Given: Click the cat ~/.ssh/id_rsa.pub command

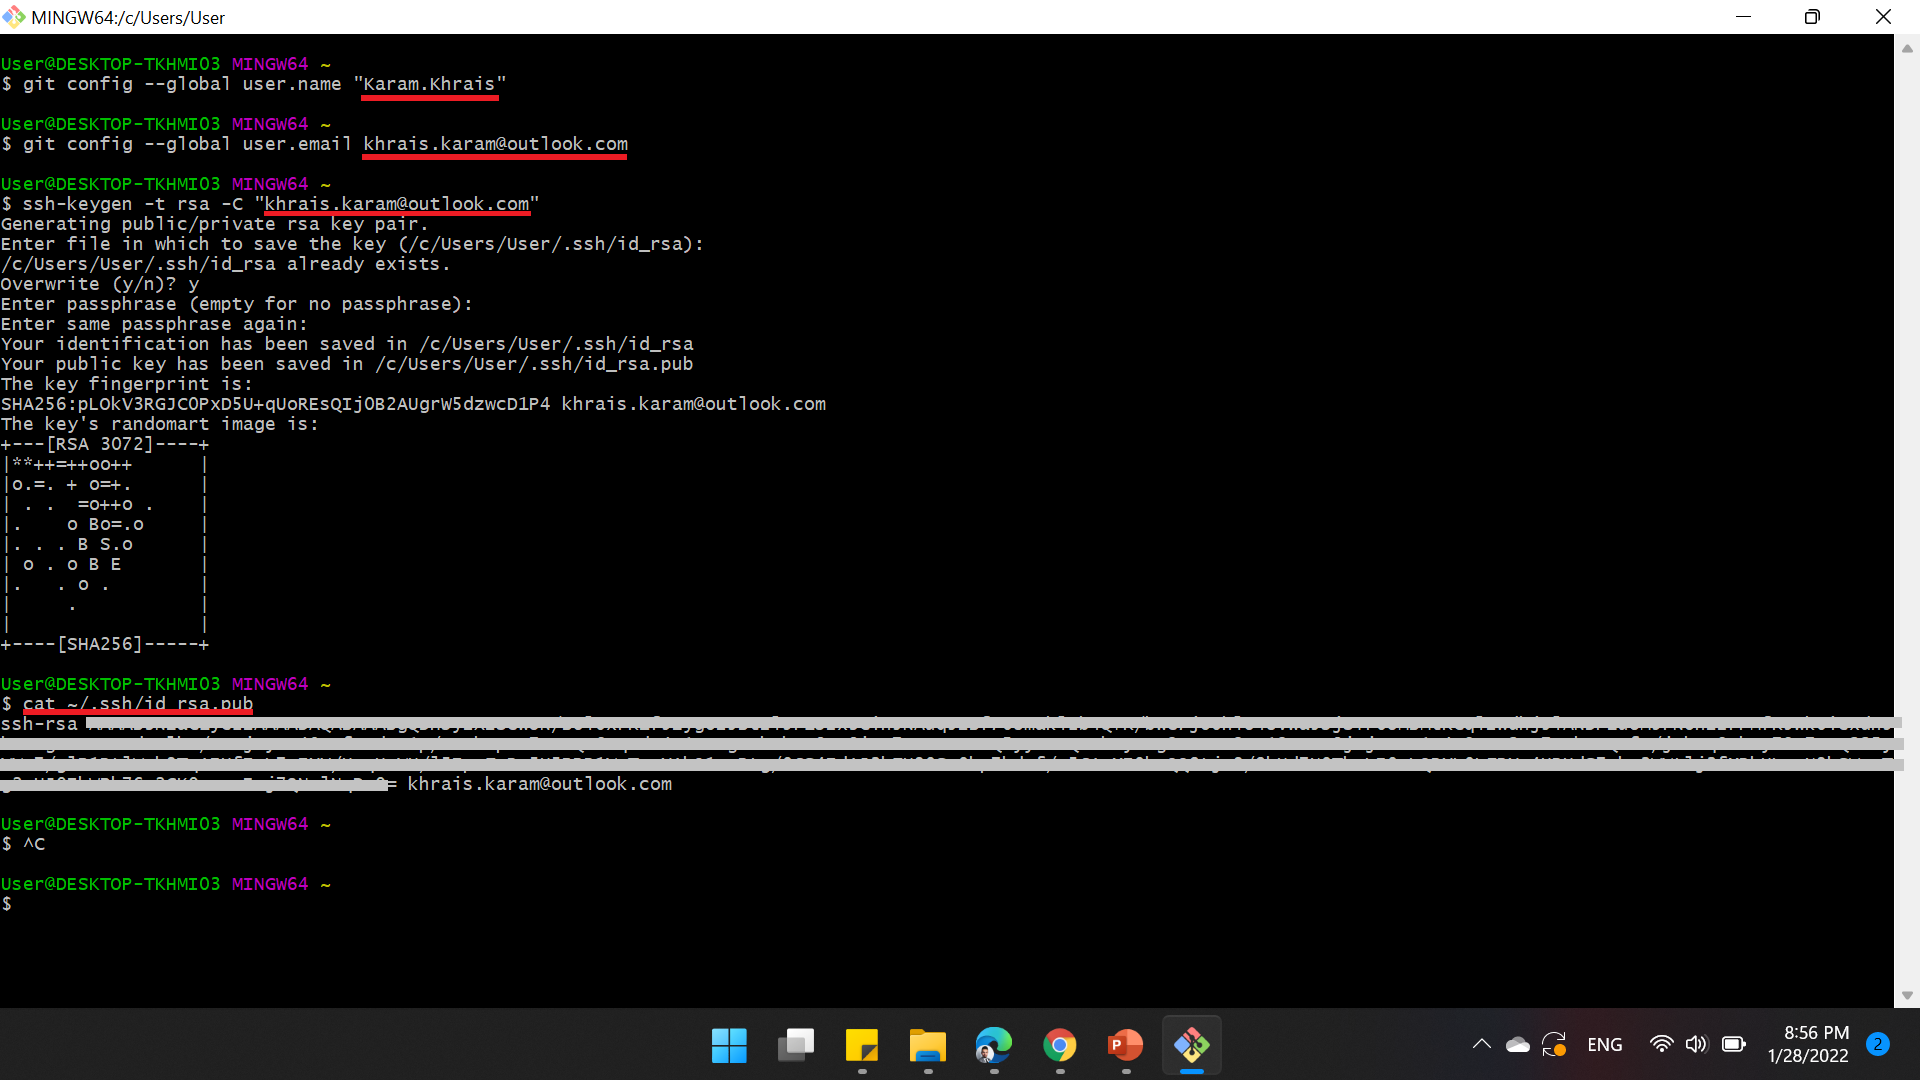Looking at the screenshot, I should coord(138,704).
